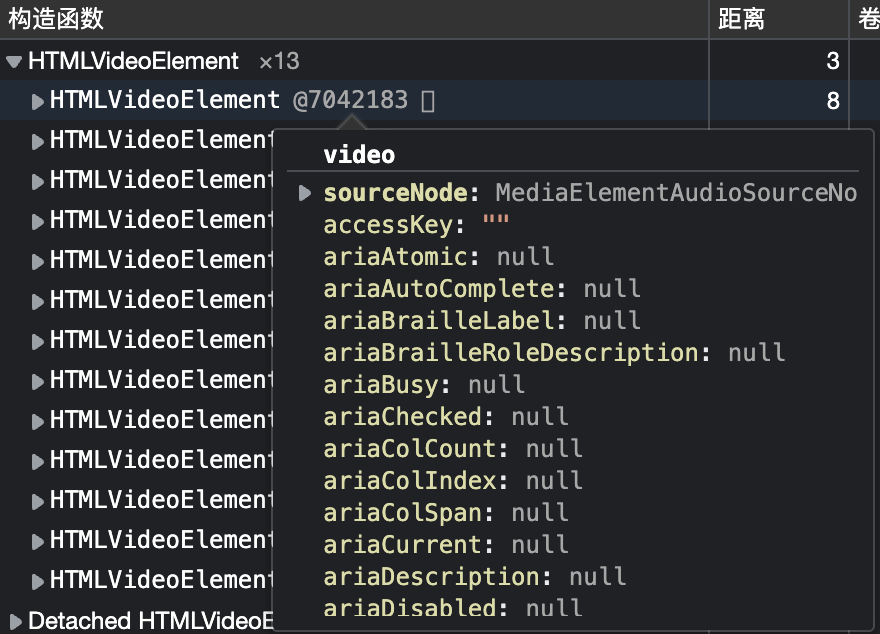Select the ariaBusy property line
880x634 pixels.
(424, 385)
